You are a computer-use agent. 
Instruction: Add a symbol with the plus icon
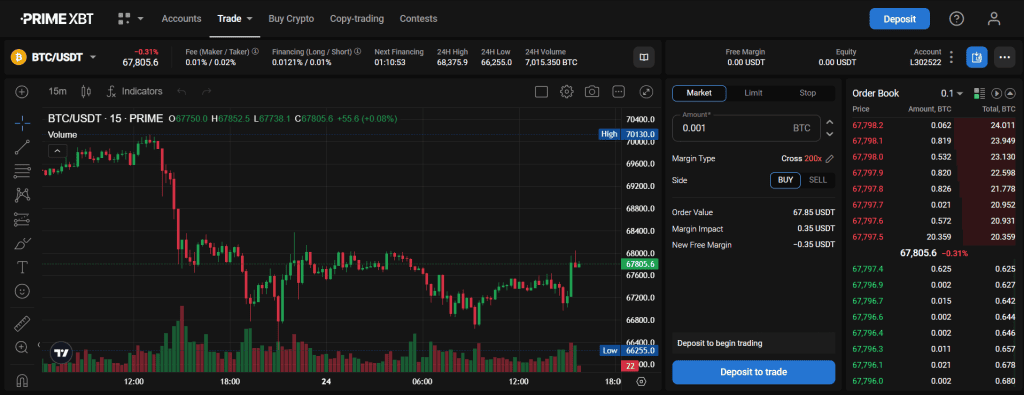(x=22, y=92)
